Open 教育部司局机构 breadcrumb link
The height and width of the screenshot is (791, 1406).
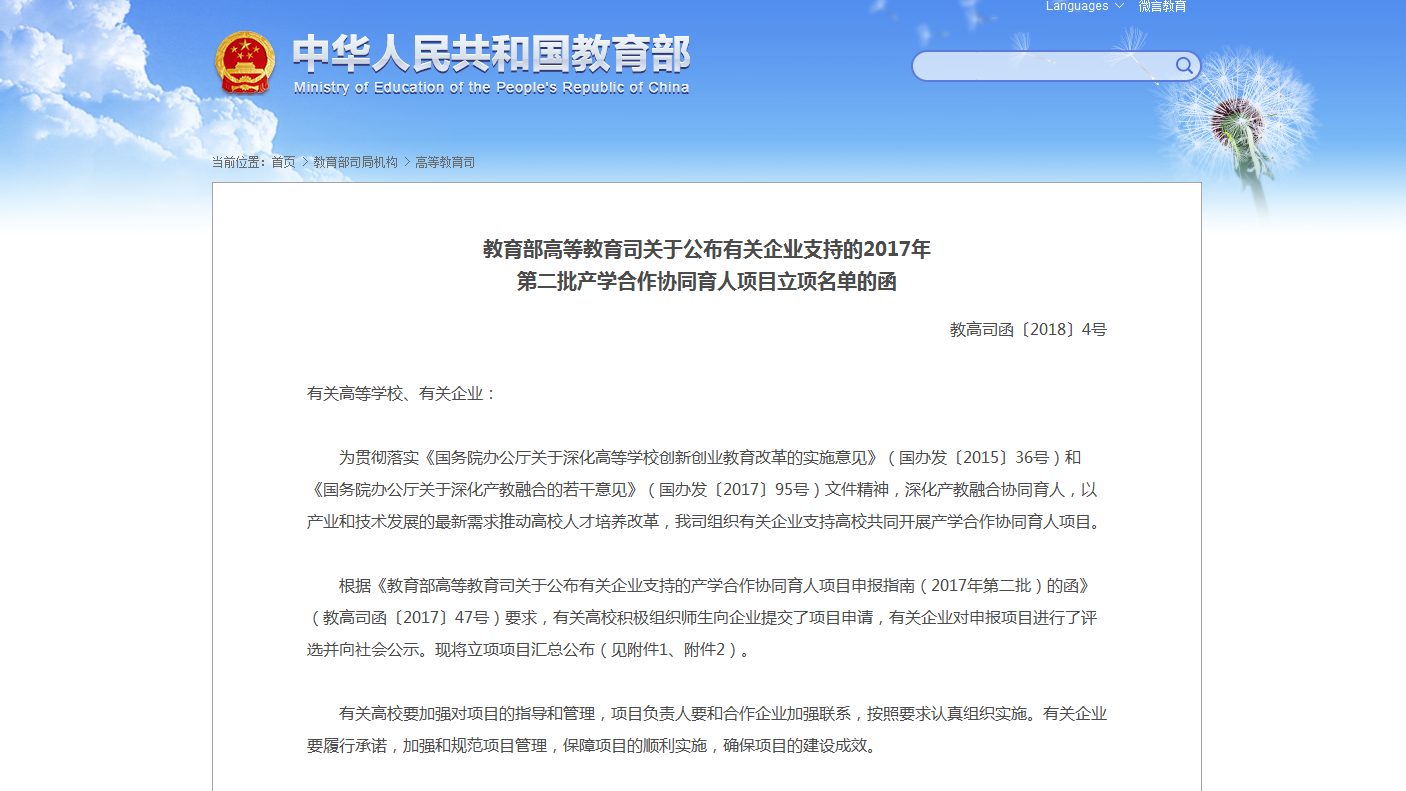[x=355, y=162]
